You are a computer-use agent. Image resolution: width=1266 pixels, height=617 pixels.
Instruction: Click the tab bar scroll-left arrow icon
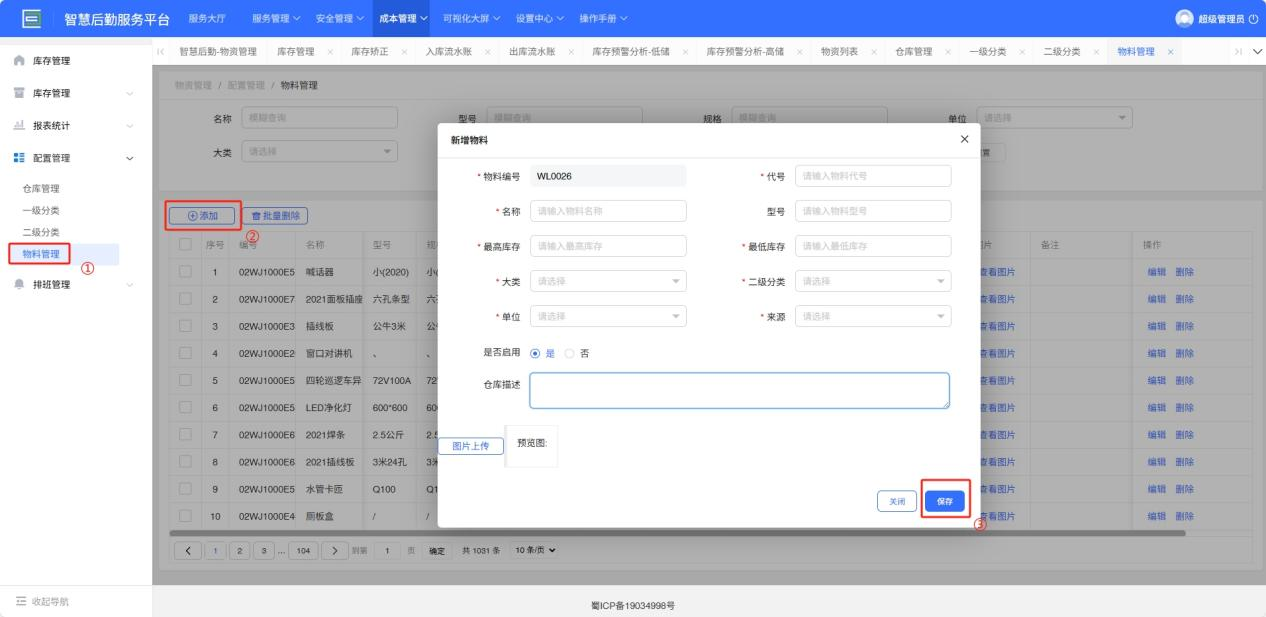pos(161,51)
